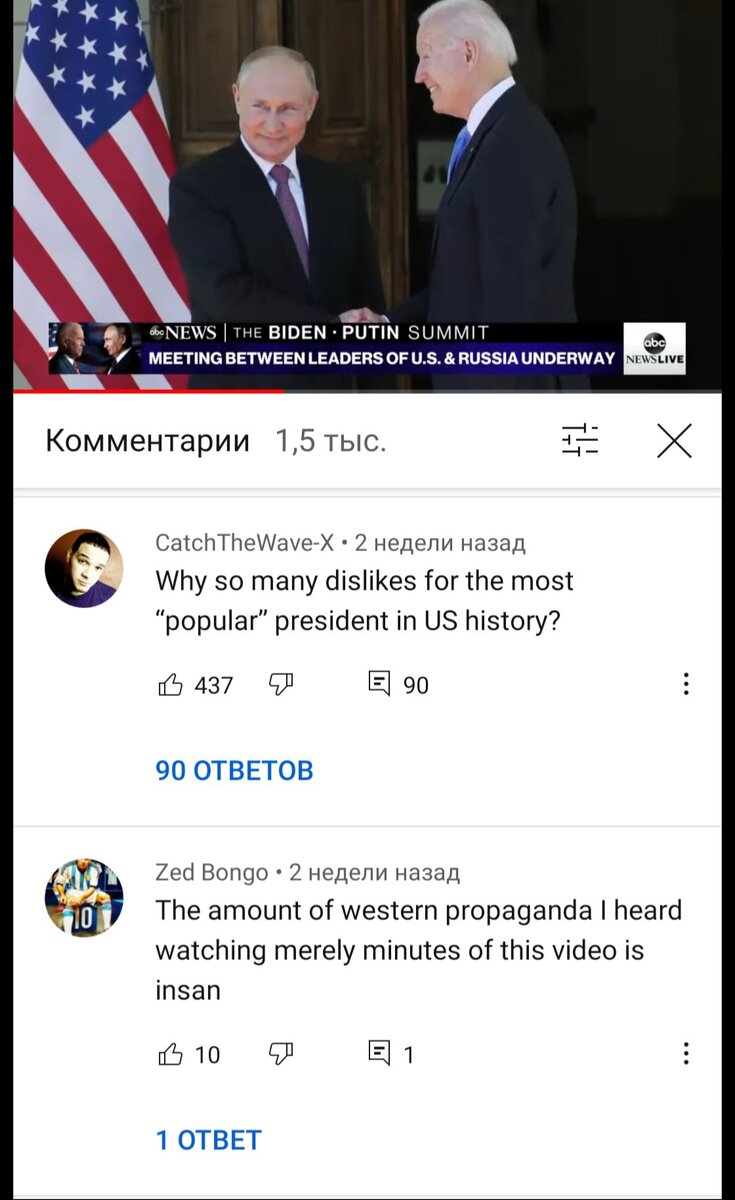Like Zed Bongo's comment
Screen dimensions: 735x1200
click(172, 1054)
